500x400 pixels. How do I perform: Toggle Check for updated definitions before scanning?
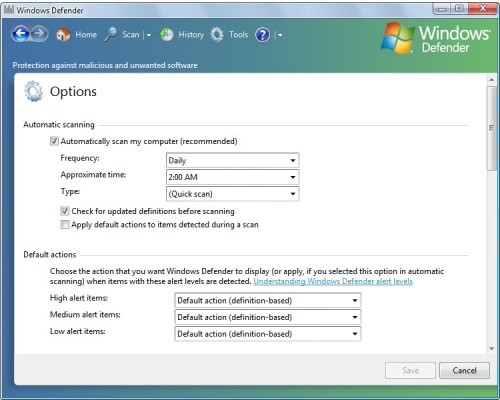click(65, 211)
